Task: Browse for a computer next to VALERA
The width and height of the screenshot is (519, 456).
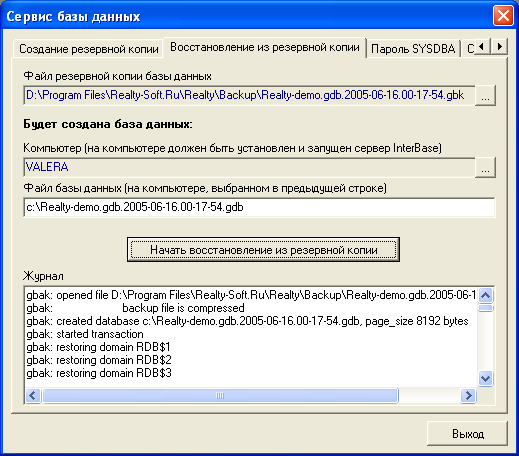Action: tap(485, 167)
